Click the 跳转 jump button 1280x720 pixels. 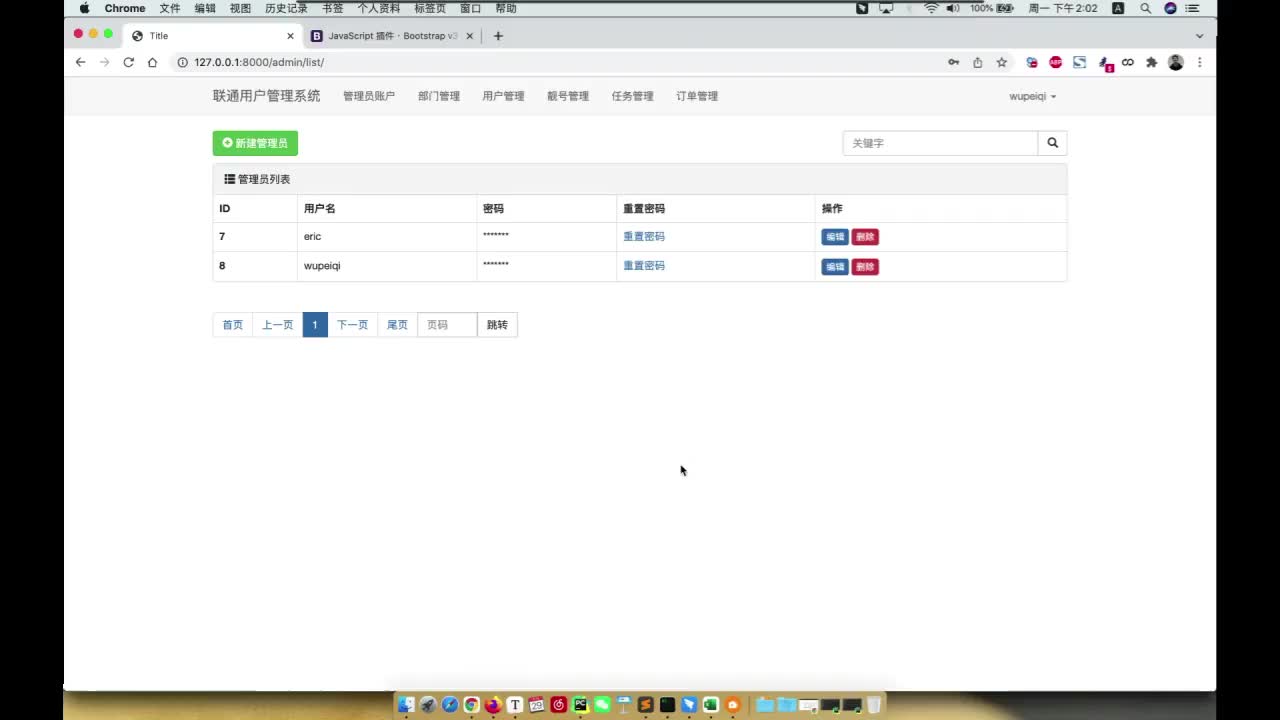(x=497, y=325)
